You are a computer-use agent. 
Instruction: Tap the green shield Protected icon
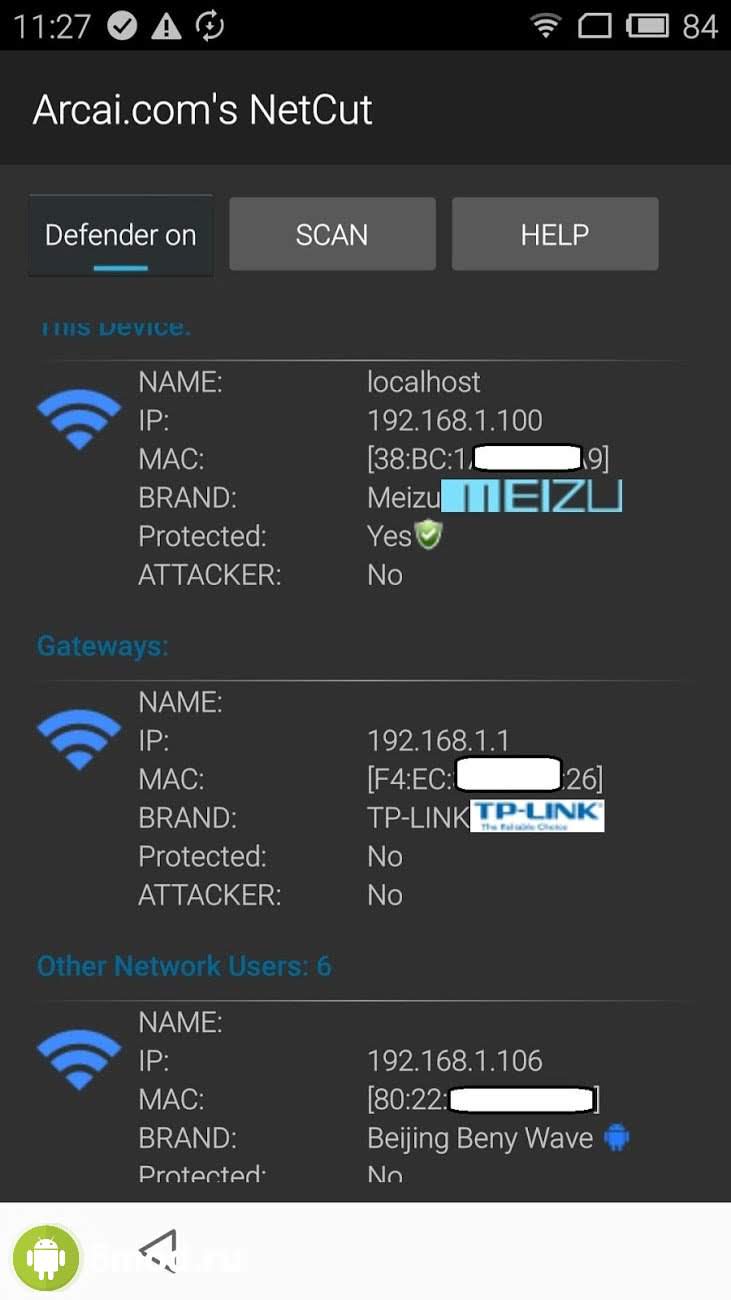point(429,536)
